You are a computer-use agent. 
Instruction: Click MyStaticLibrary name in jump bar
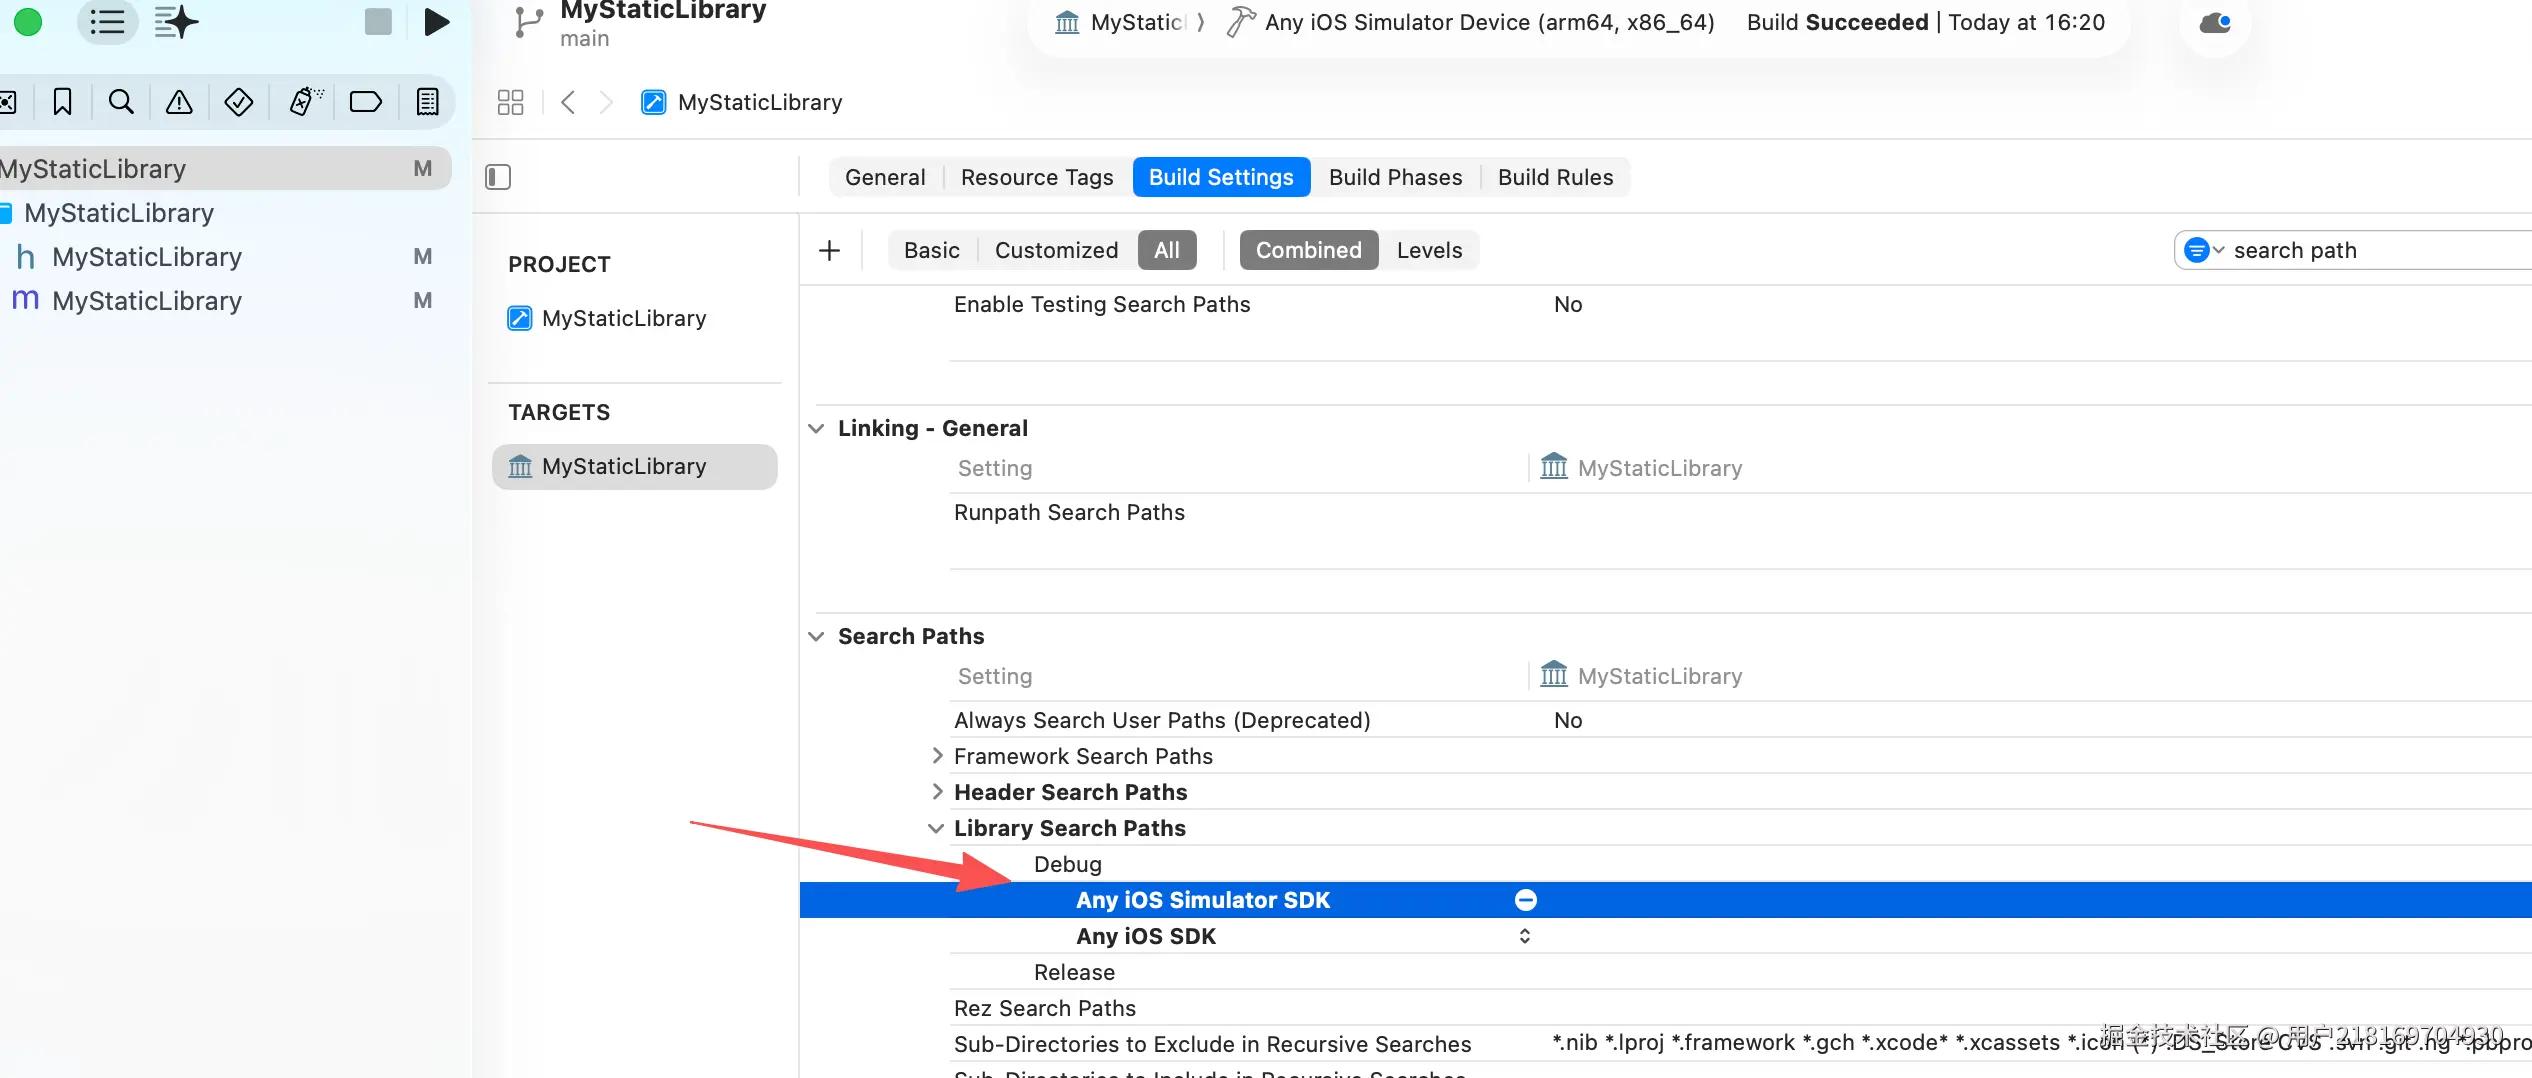[x=760, y=102]
